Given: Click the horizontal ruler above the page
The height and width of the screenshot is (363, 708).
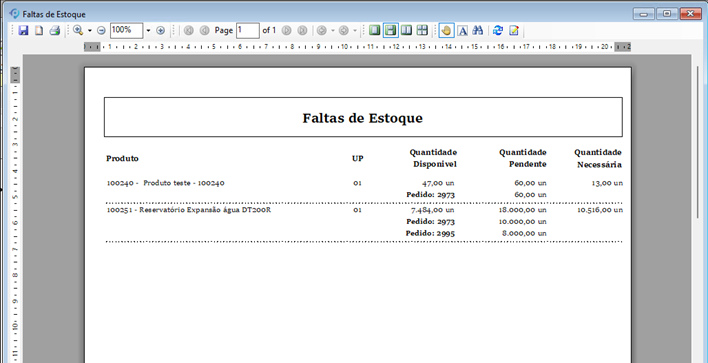Looking at the screenshot, I should coord(357,47).
